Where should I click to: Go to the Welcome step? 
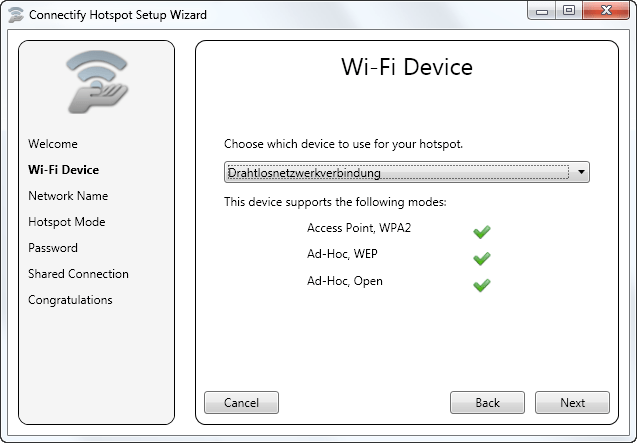point(53,144)
